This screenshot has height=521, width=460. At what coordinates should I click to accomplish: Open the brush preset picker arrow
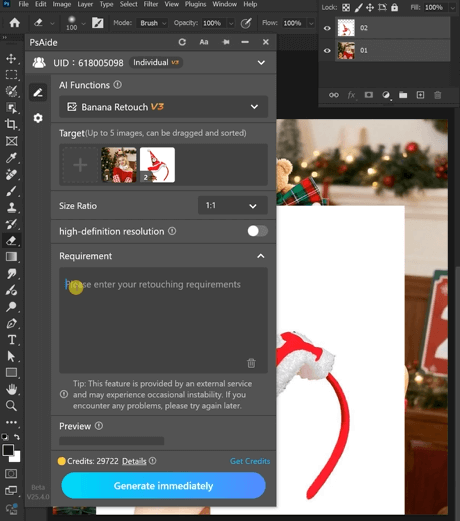83,24
